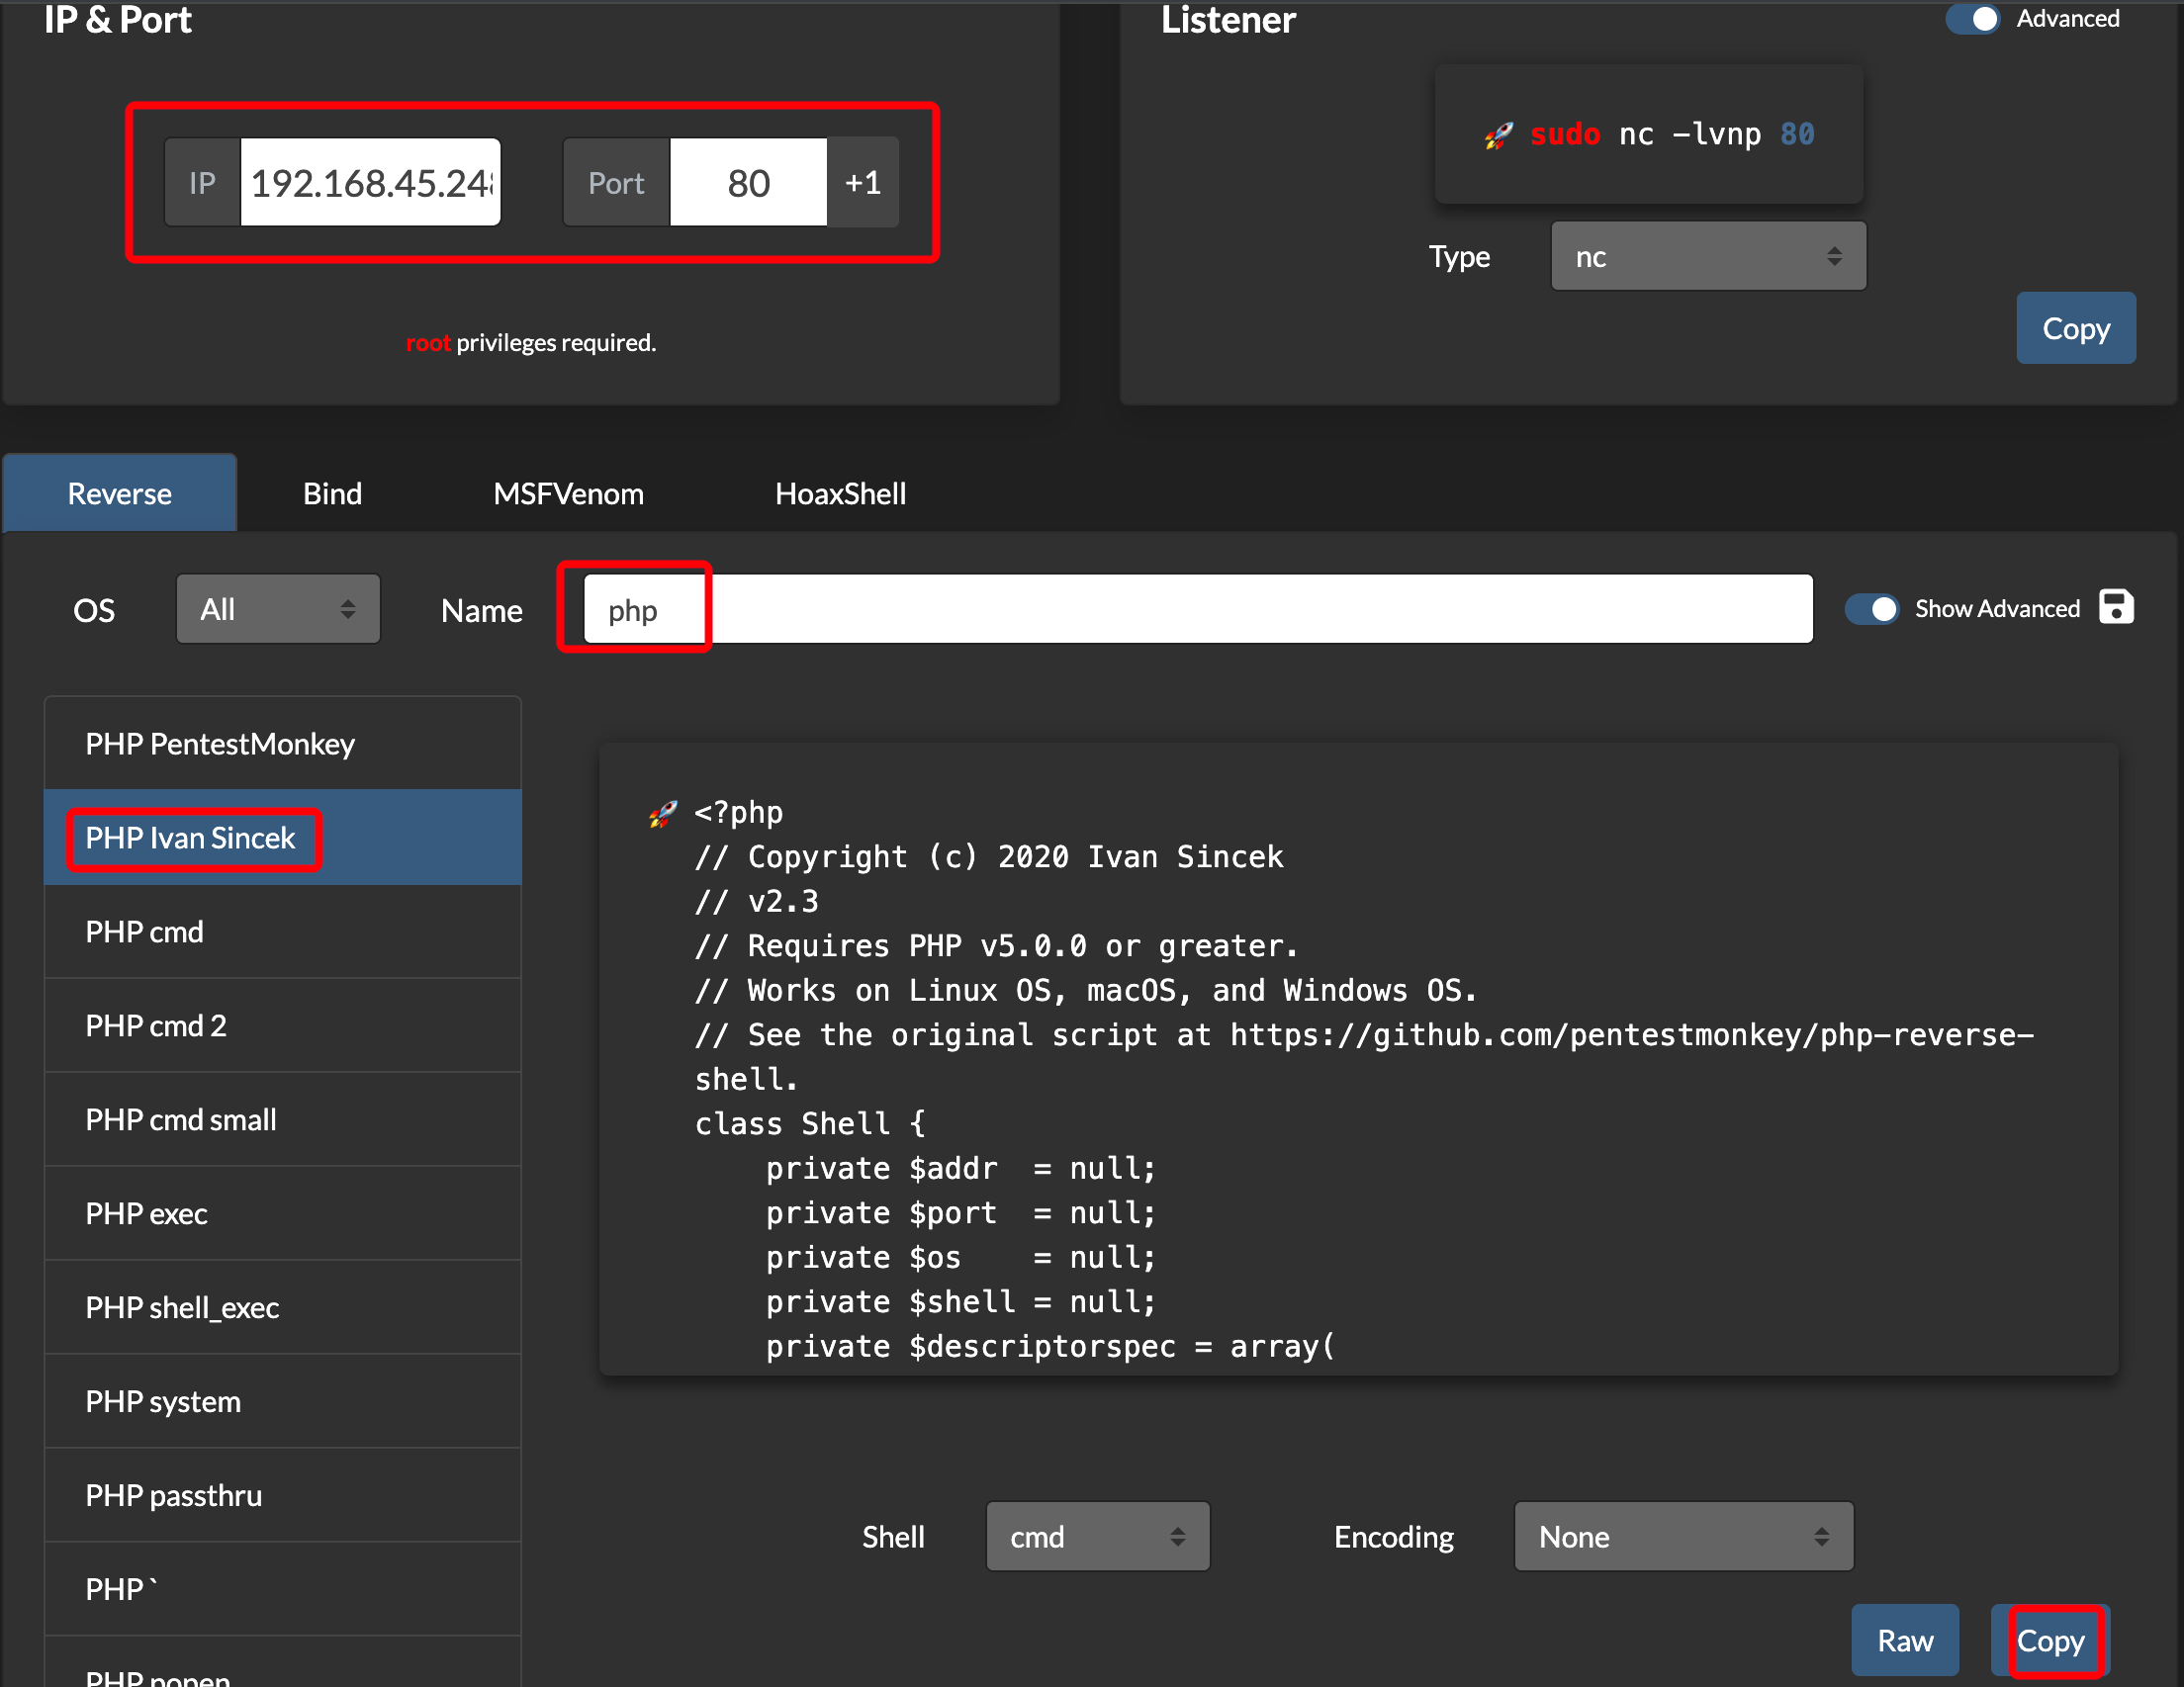The image size is (2184, 1687).
Task: Click the rocket icon beside <?php code
Action: (662, 813)
